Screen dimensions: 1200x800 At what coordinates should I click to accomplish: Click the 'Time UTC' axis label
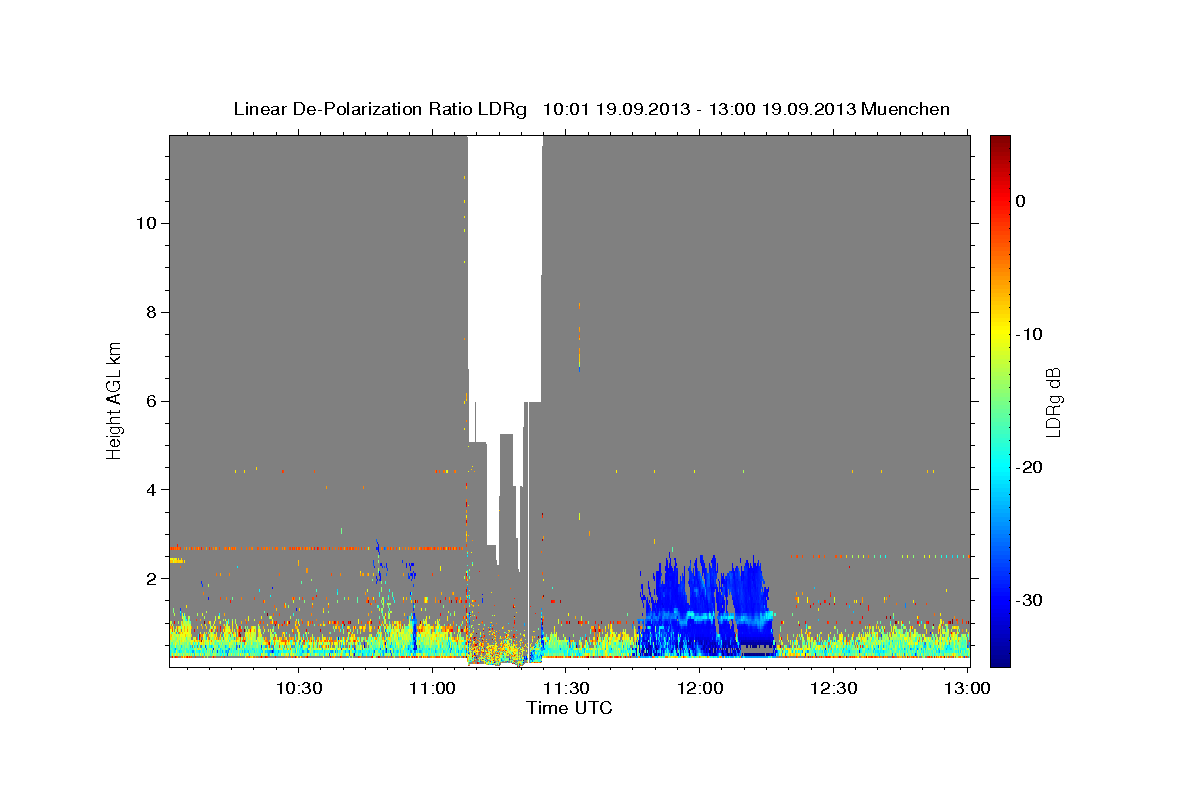(x=570, y=708)
